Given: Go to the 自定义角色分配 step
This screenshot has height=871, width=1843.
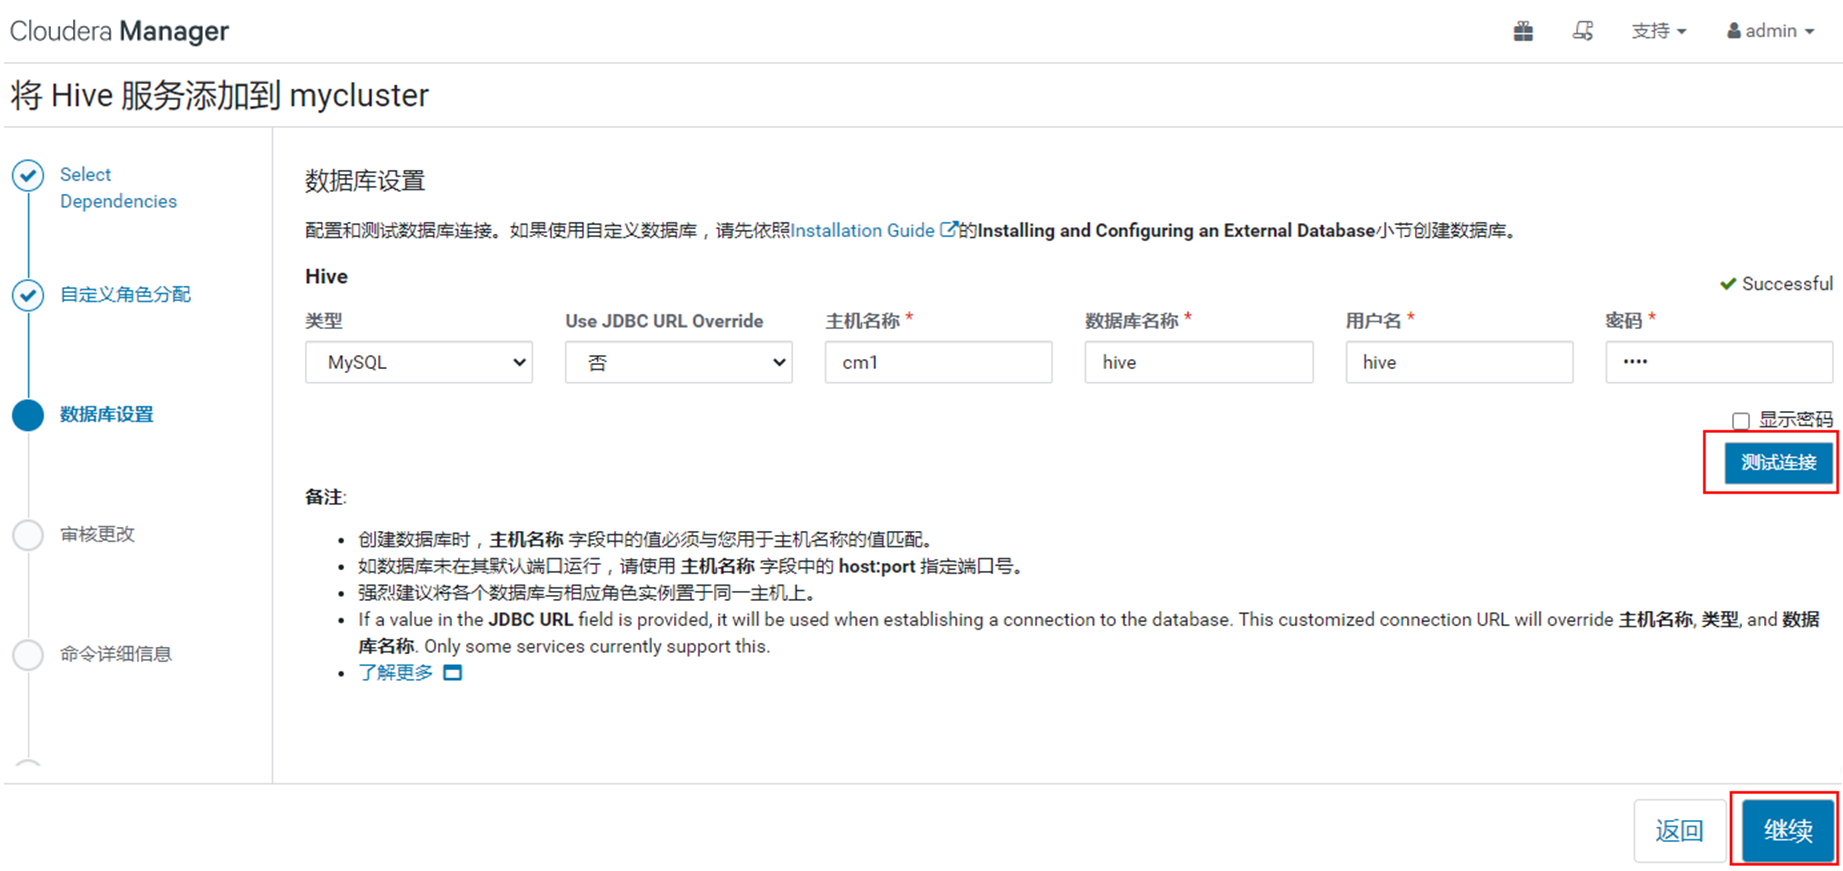Looking at the screenshot, I should point(125,294).
